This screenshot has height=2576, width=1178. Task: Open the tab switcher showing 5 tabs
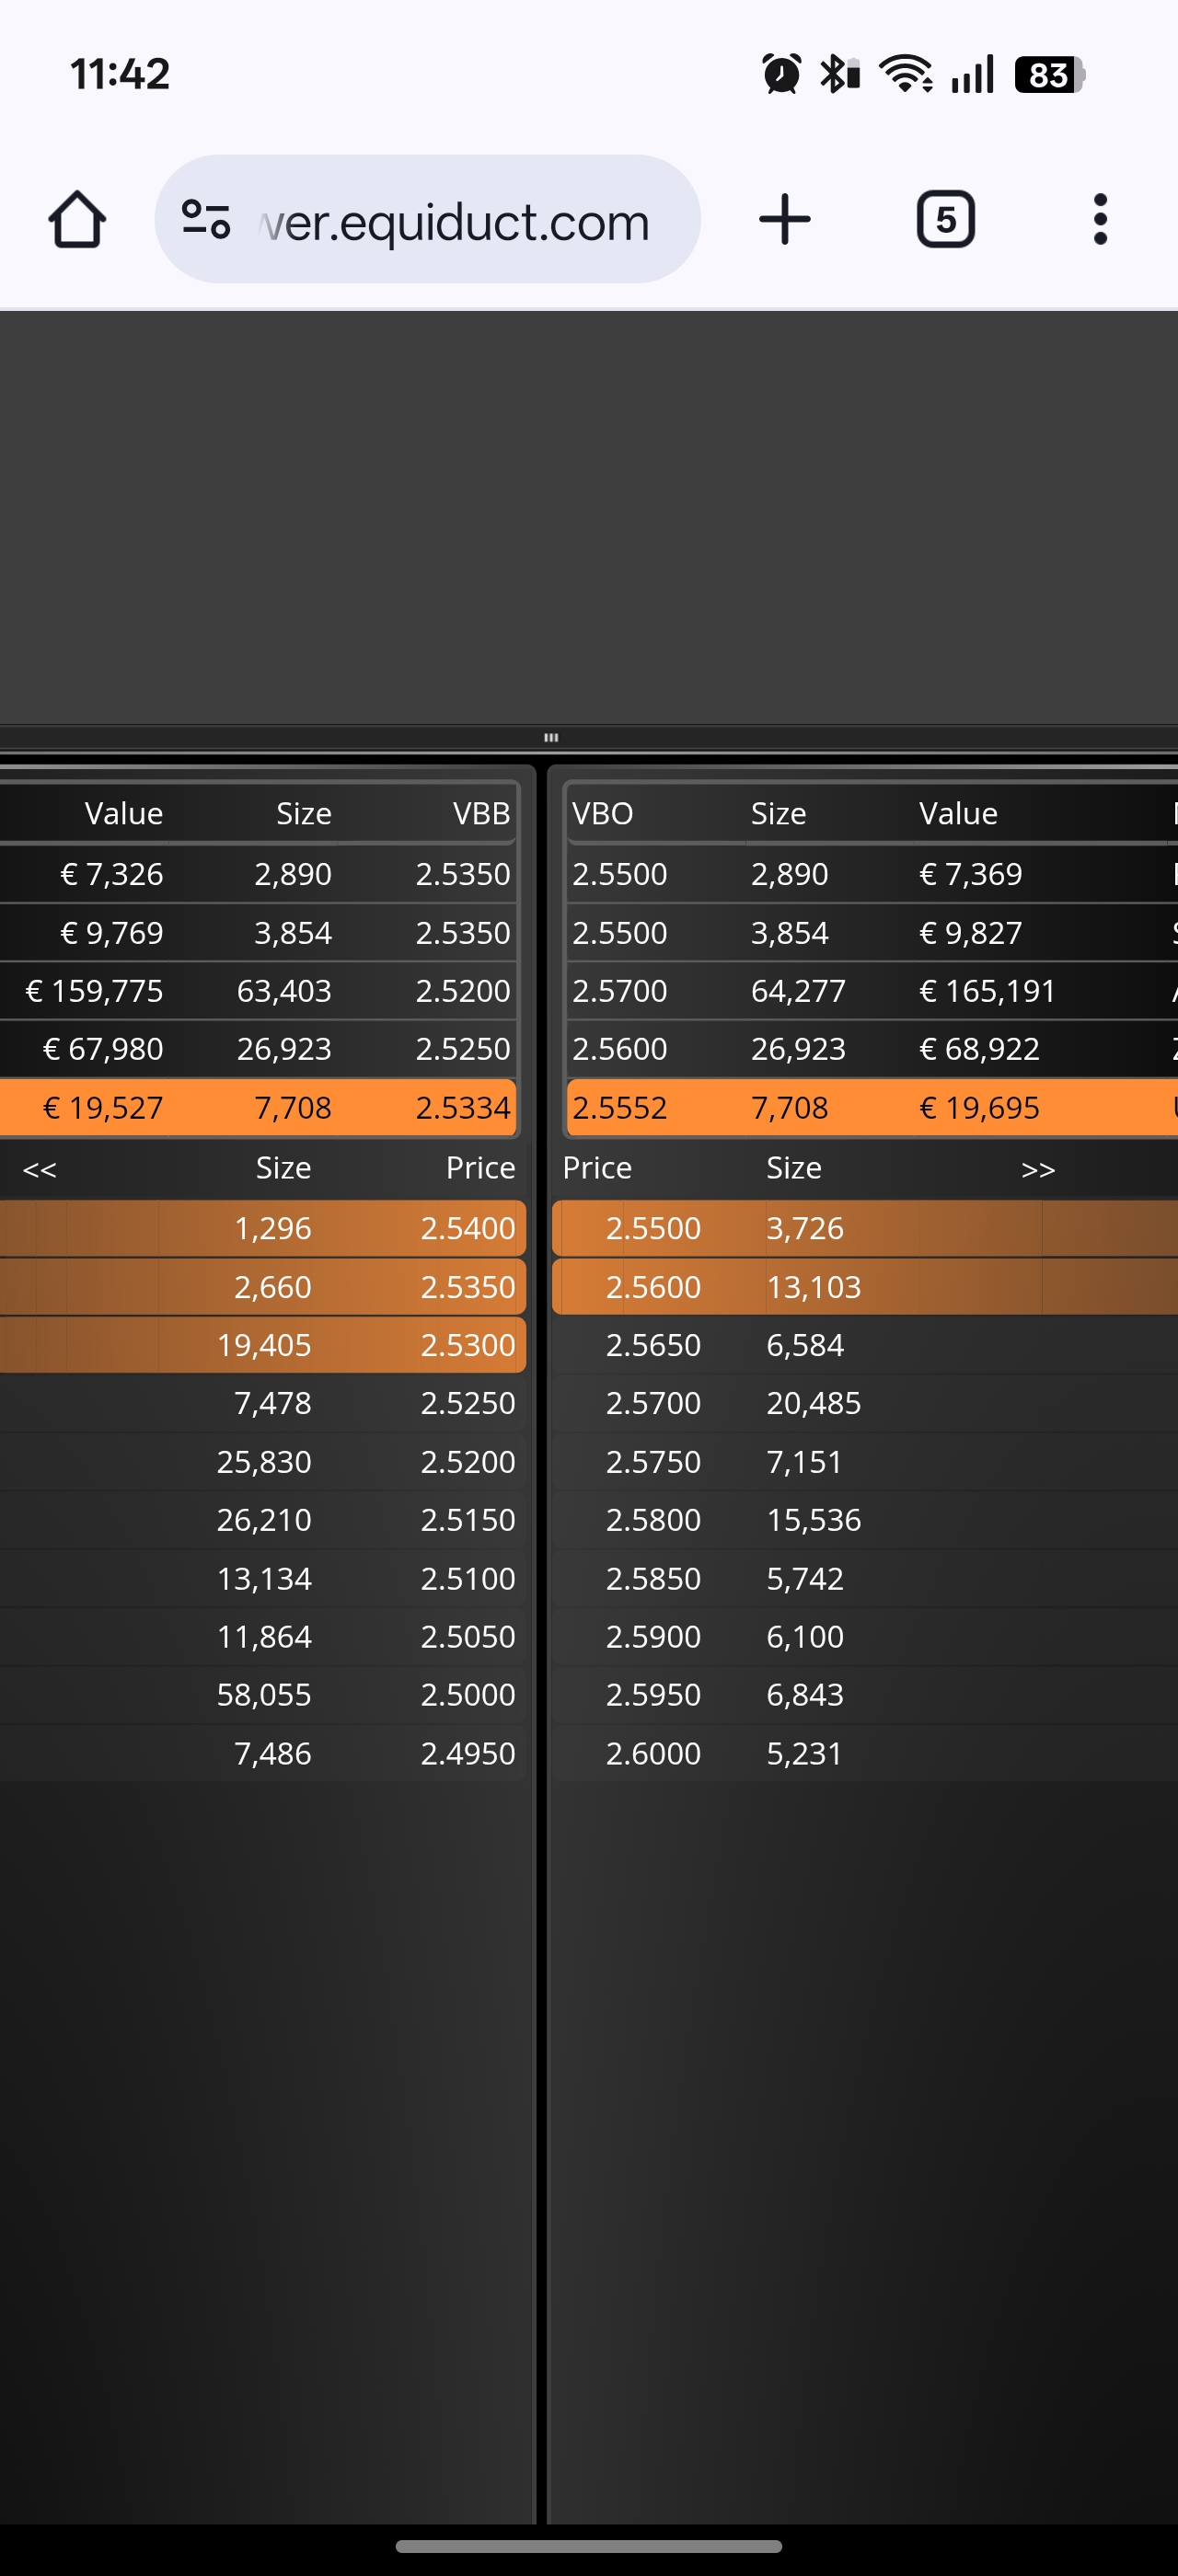tap(945, 219)
